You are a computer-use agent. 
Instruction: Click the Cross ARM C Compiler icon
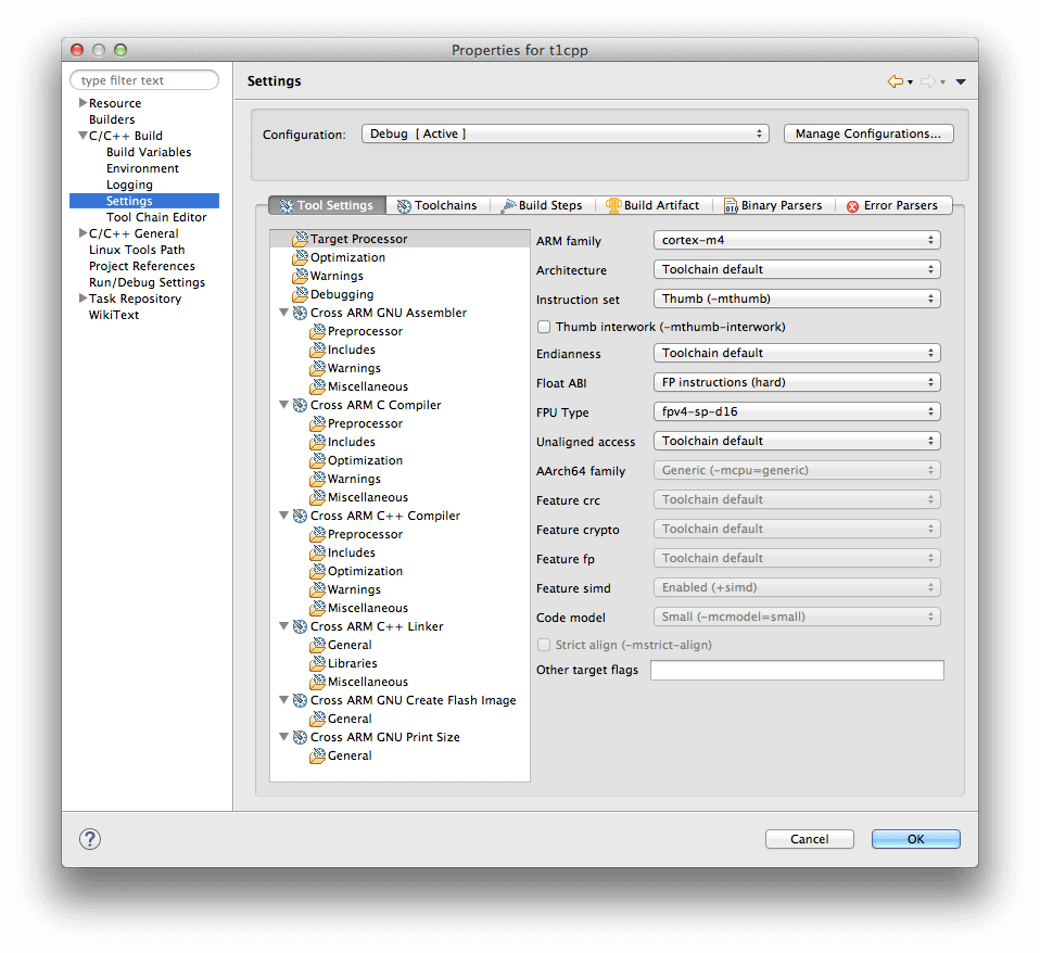click(x=299, y=405)
